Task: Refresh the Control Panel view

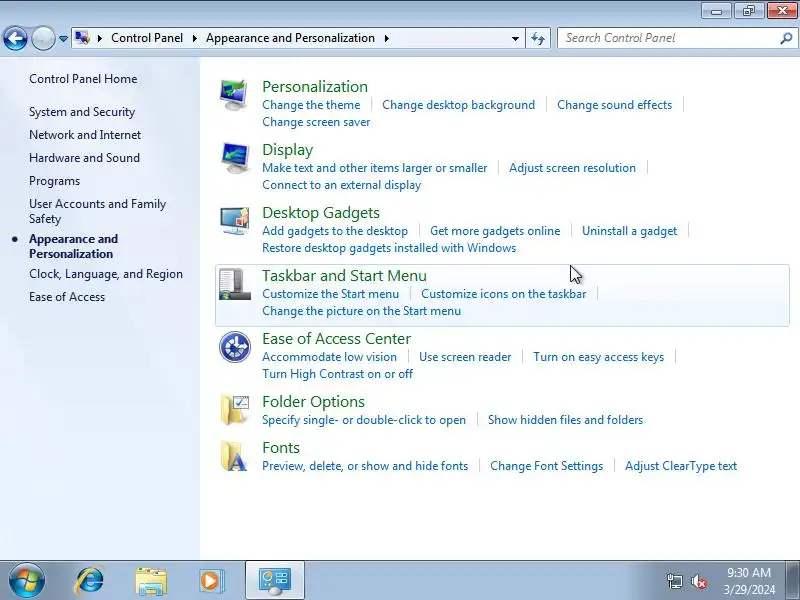Action: [x=538, y=38]
